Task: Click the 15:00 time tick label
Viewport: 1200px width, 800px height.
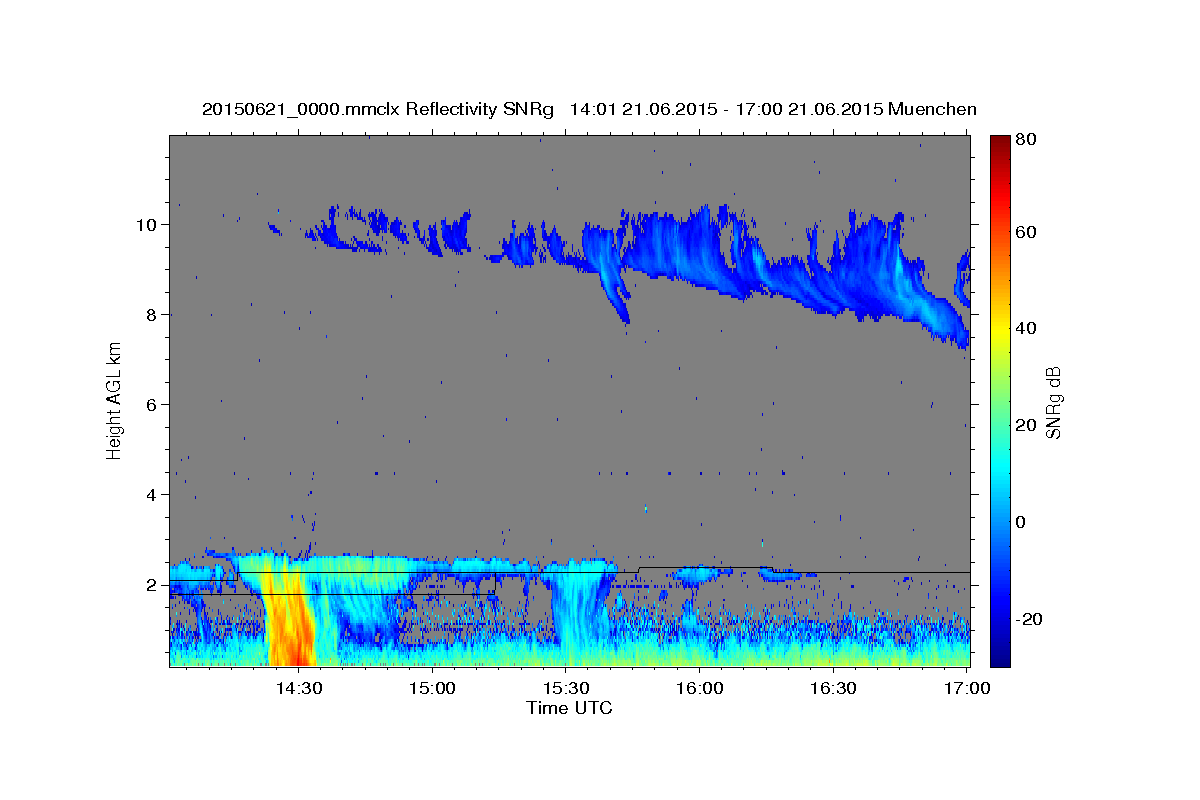Action: pyautogui.click(x=433, y=688)
